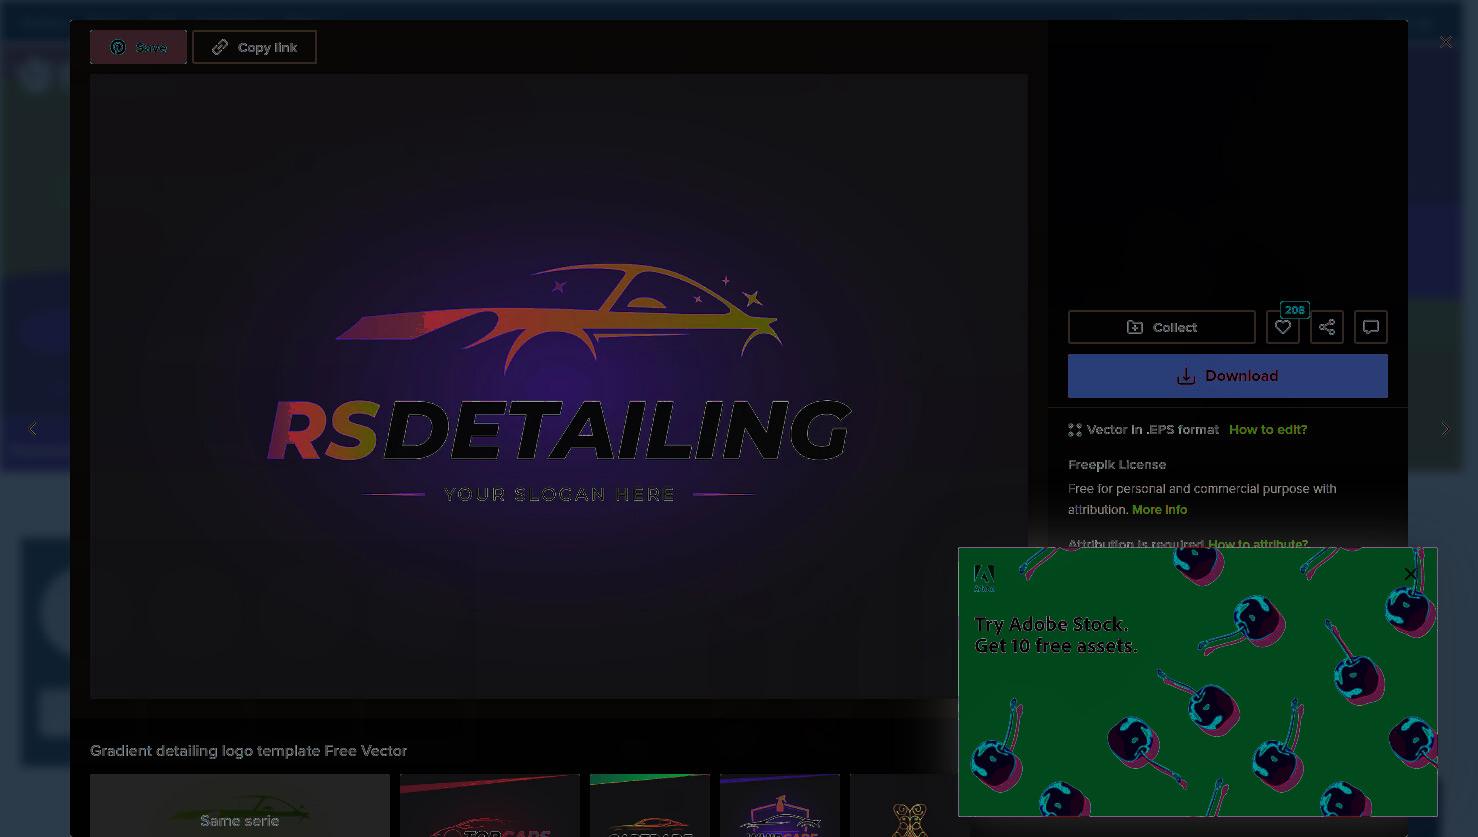Click the 'Gradient detailing logo template Free Vector' title
This screenshot has width=1478, height=837.
[248, 751]
